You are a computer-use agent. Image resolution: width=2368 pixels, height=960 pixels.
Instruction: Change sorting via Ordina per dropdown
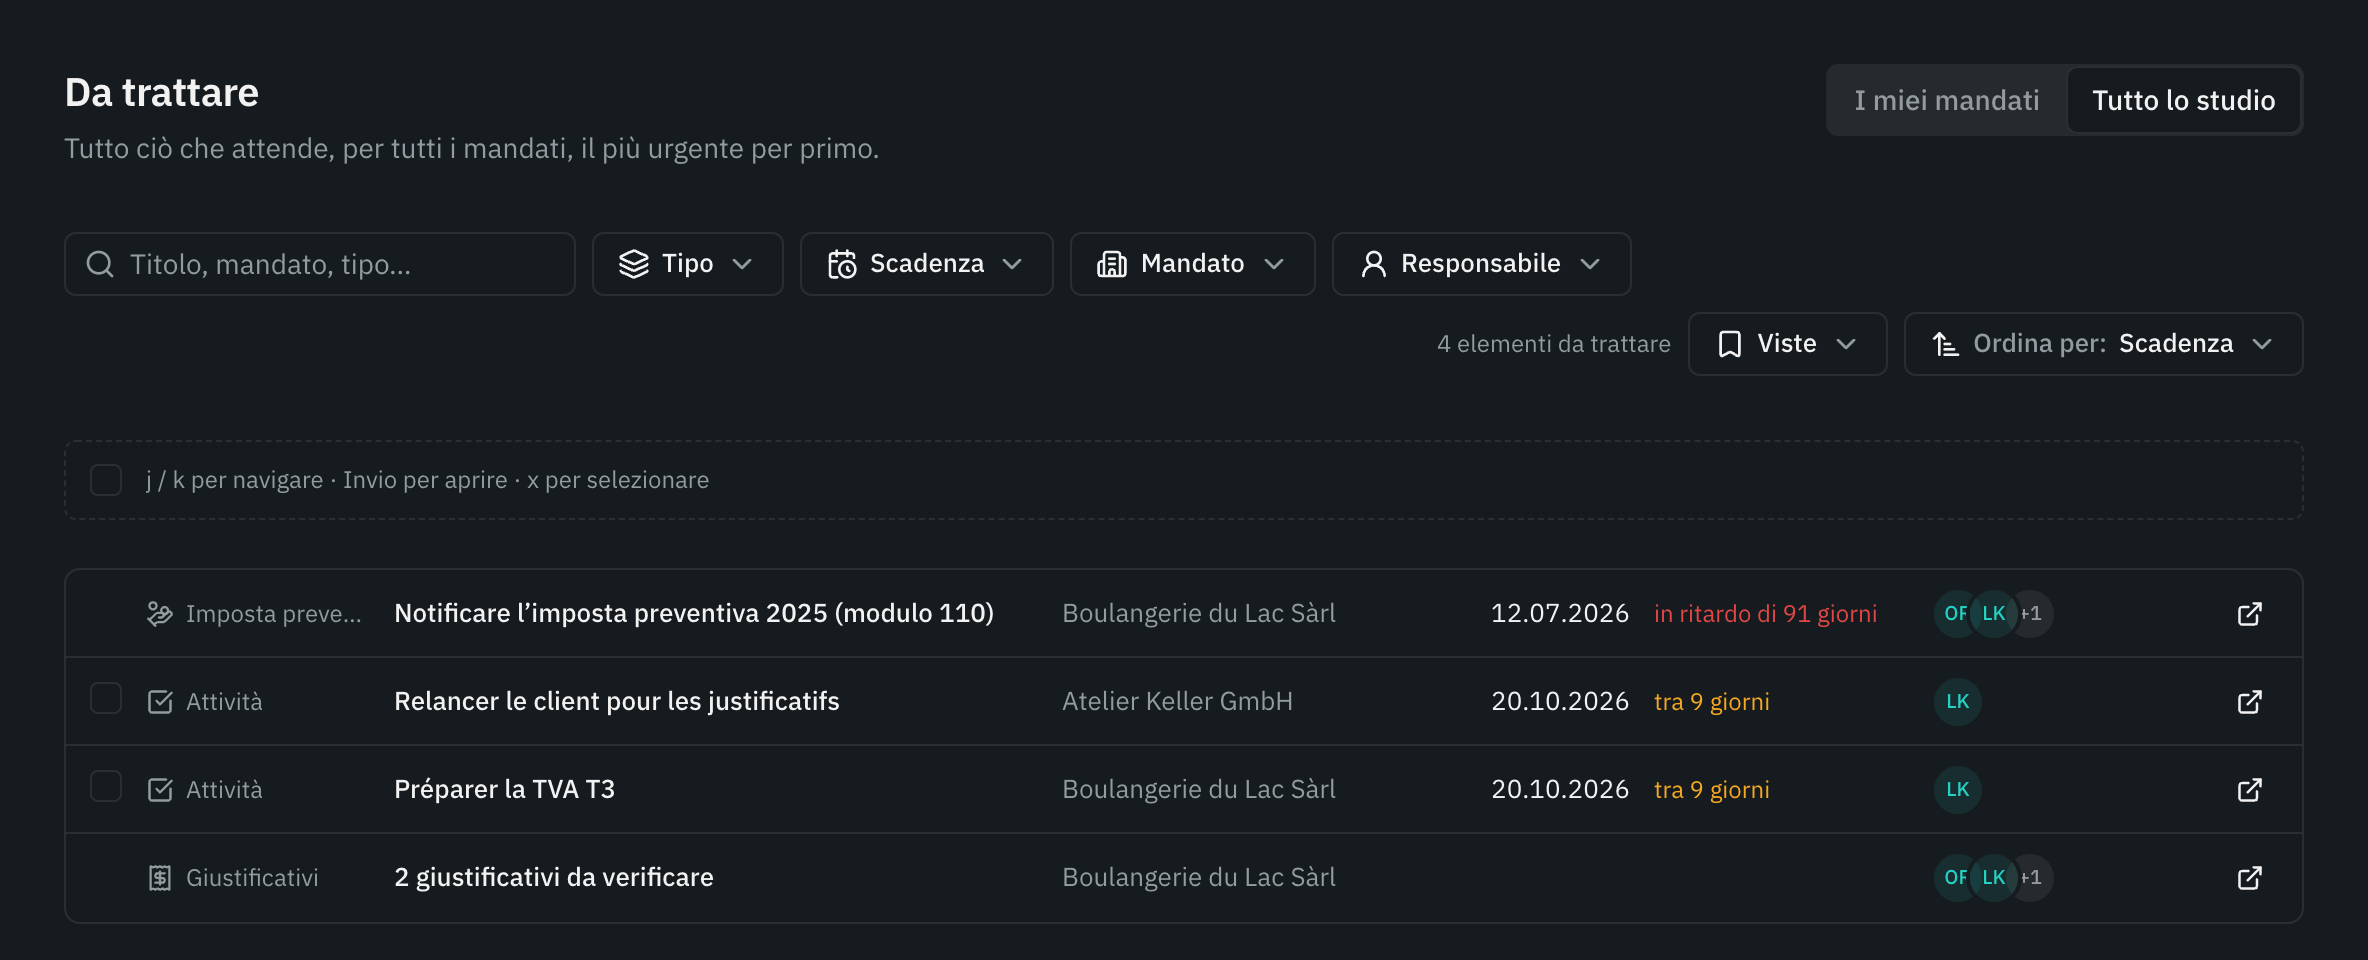pos(2104,344)
